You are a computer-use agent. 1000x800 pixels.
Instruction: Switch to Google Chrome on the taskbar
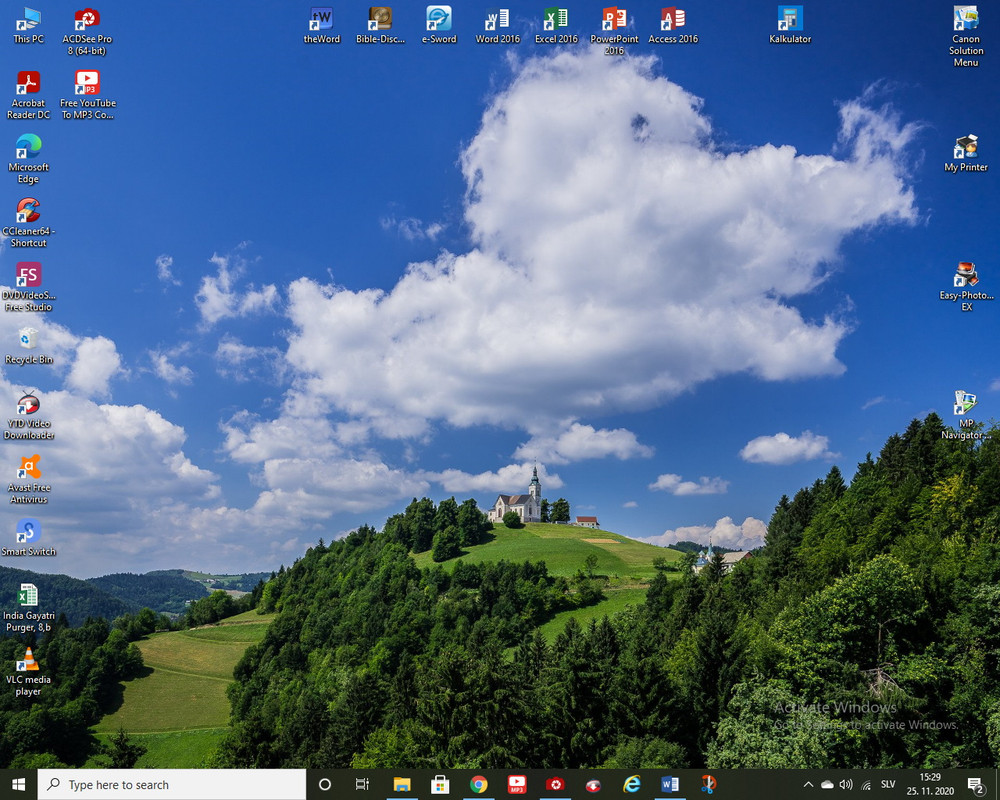click(478, 784)
